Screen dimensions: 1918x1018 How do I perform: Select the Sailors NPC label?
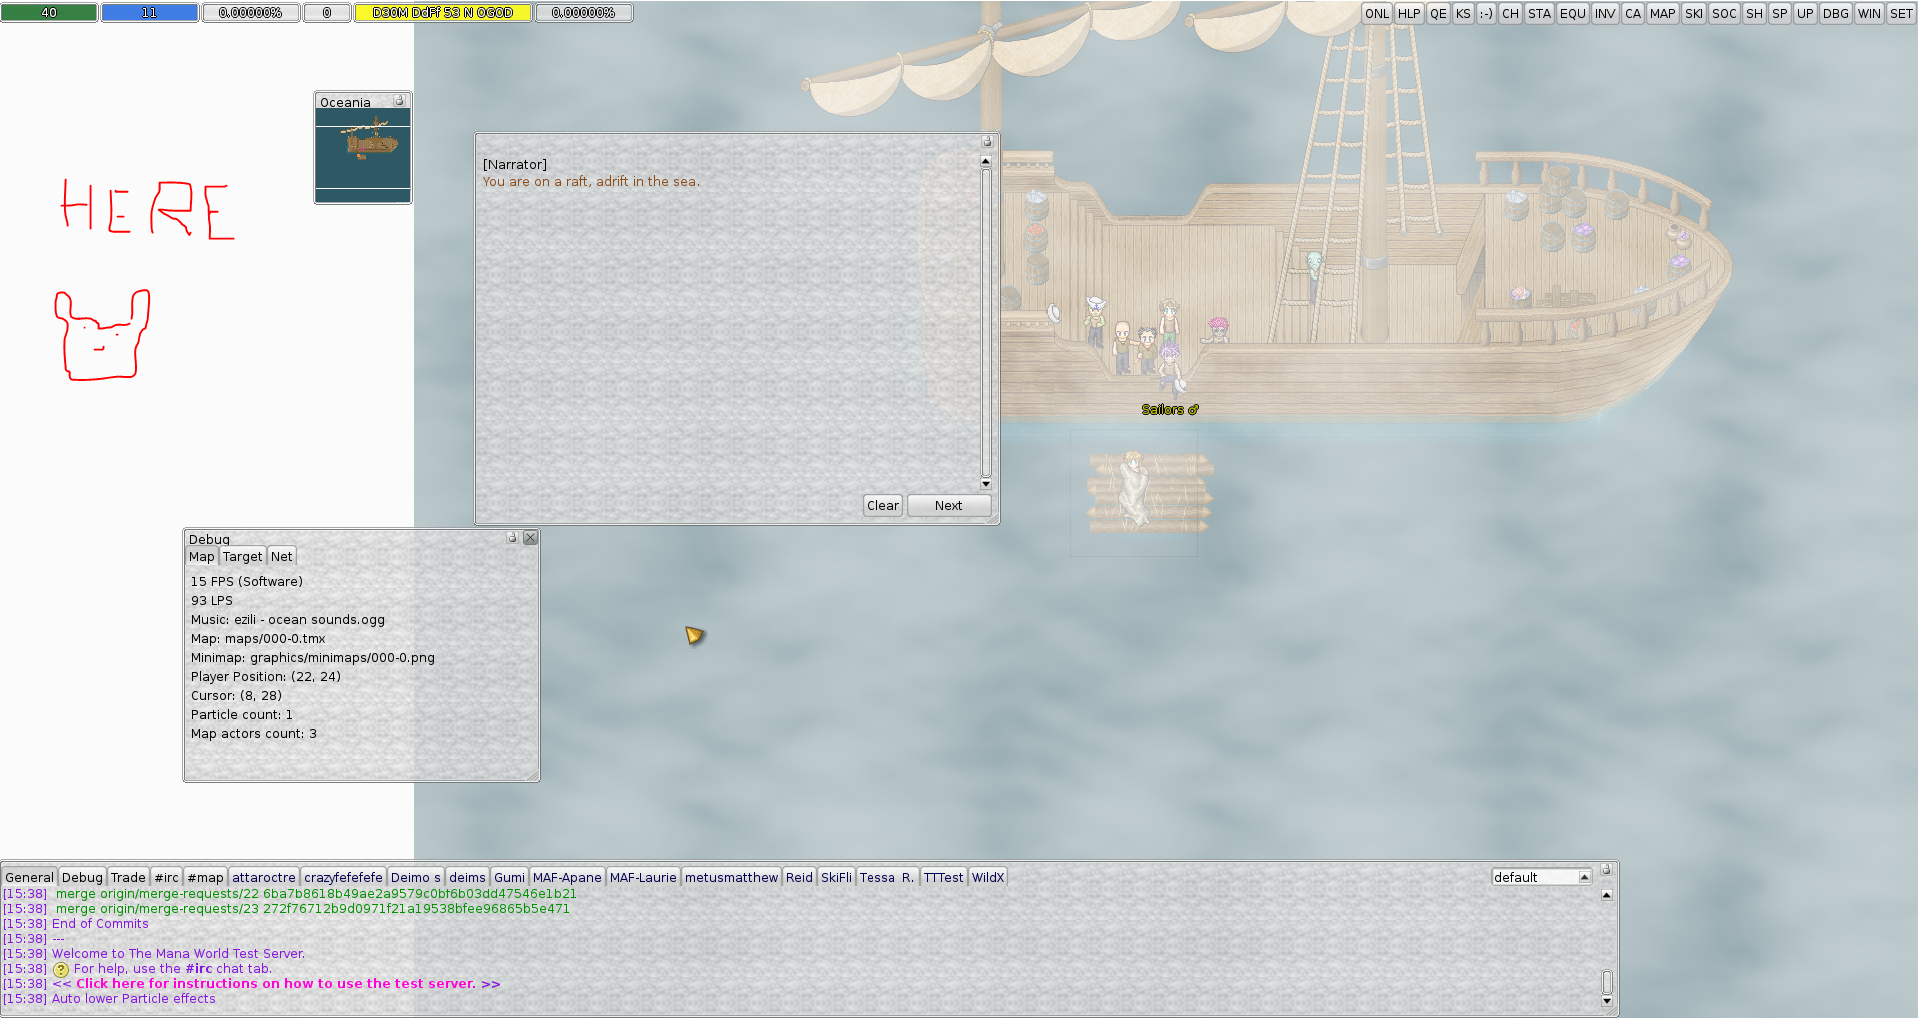click(x=1170, y=410)
